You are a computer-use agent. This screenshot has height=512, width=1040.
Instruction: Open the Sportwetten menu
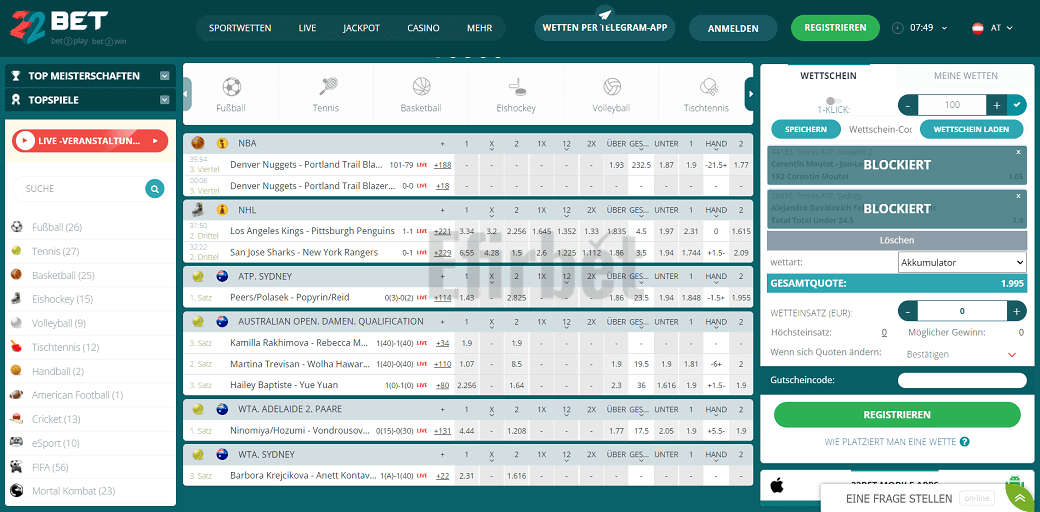pos(240,28)
